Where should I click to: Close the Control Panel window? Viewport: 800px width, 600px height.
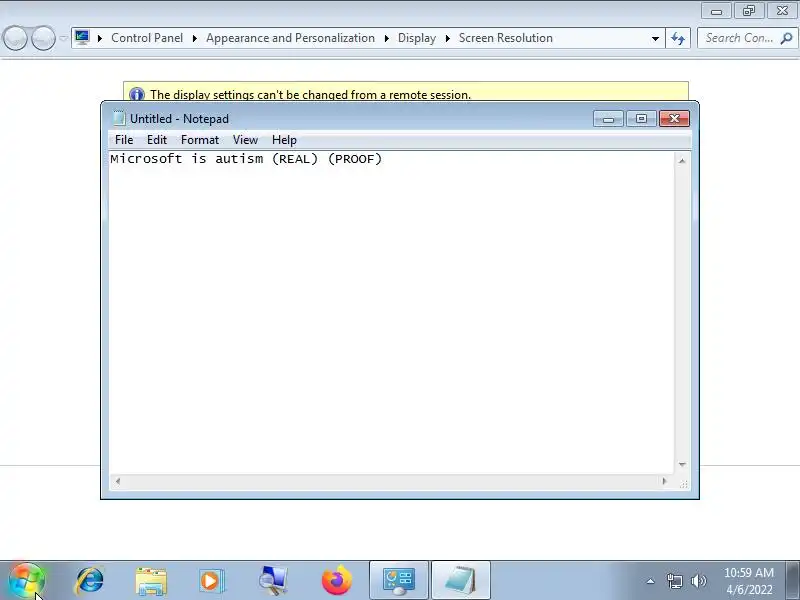click(782, 11)
